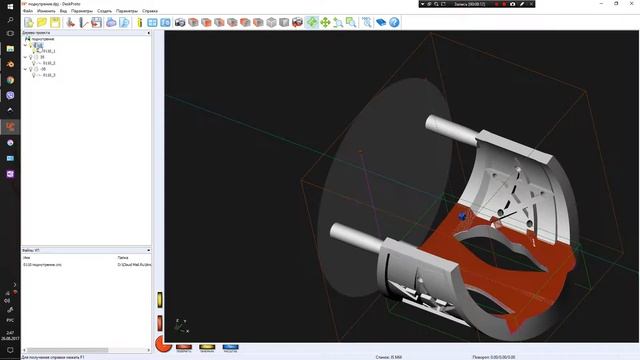
Task: Click the blue cloud-shaped toolbar icon
Action: click(111, 22)
